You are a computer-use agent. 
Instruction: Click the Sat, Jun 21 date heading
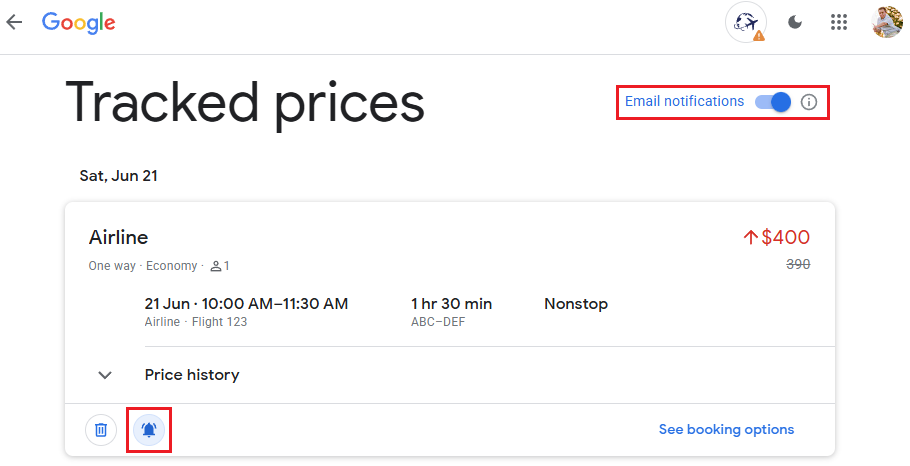coord(118,176)
